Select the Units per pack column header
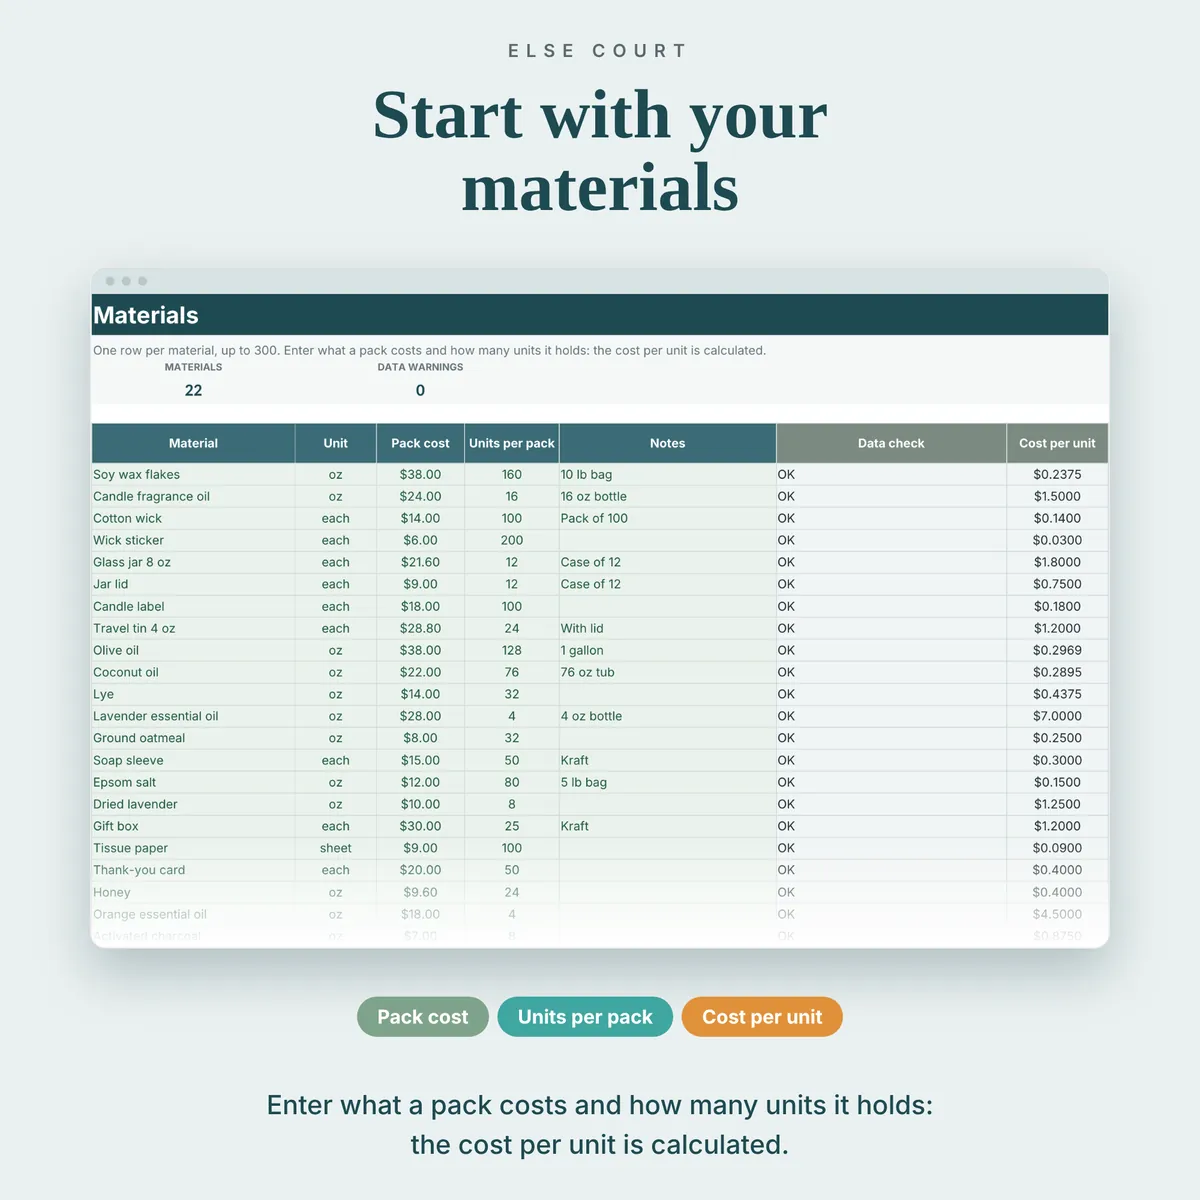 (x=511, y=443)
